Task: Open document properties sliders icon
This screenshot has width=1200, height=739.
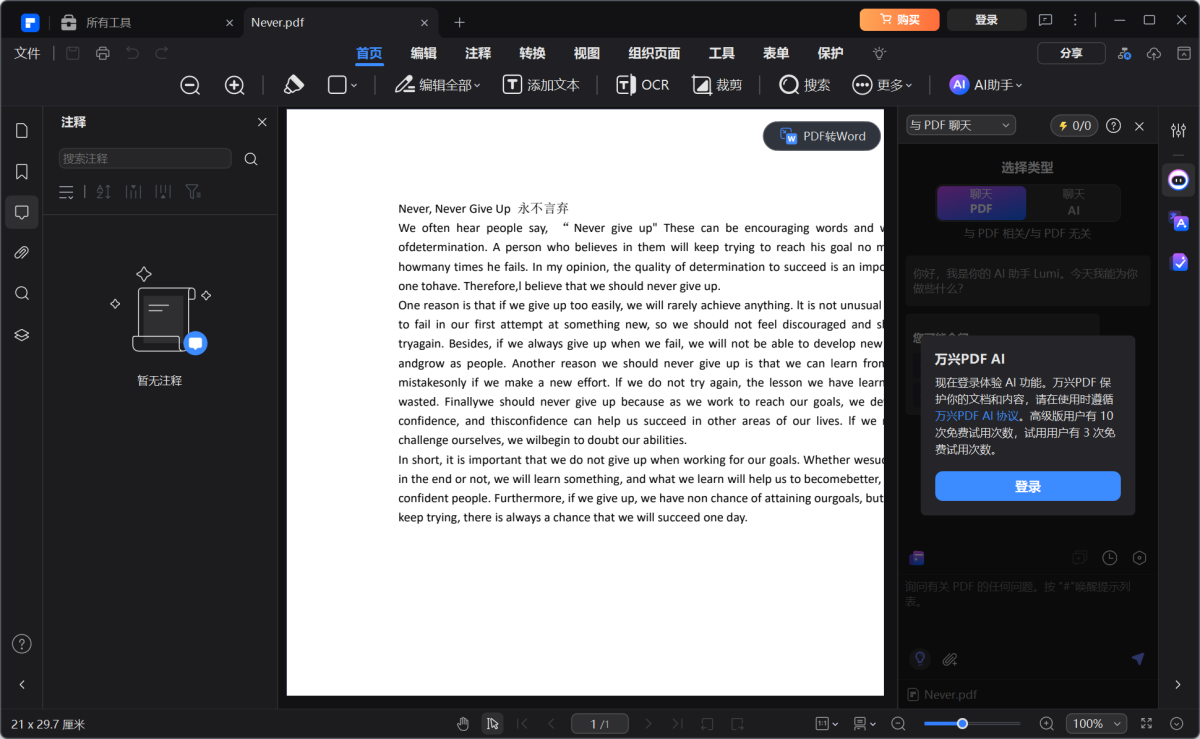Action: [x=1177, y=129]
